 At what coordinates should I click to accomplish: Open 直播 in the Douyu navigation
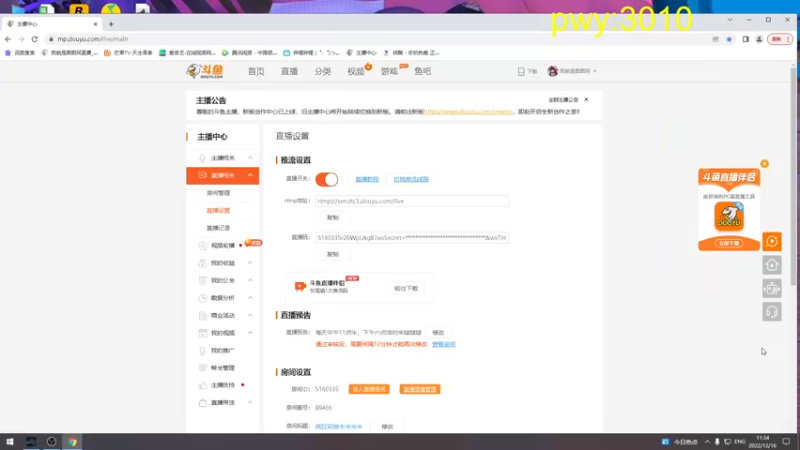289,71
